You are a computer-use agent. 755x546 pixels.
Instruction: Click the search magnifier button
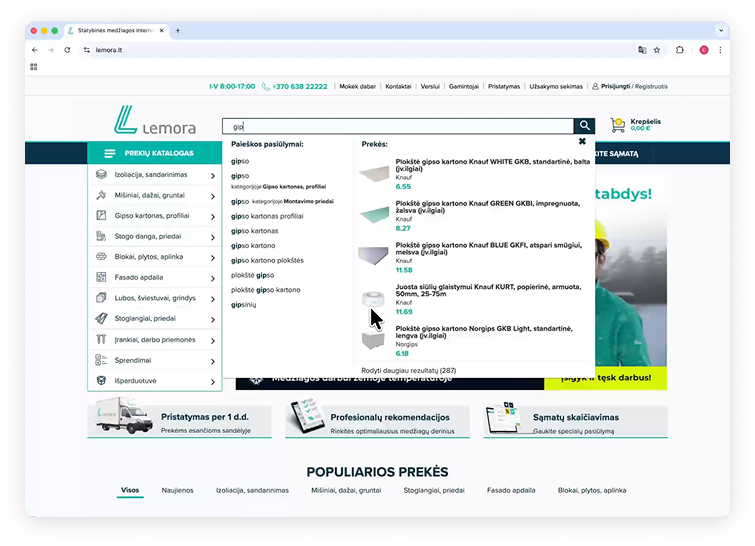point(584,126)
